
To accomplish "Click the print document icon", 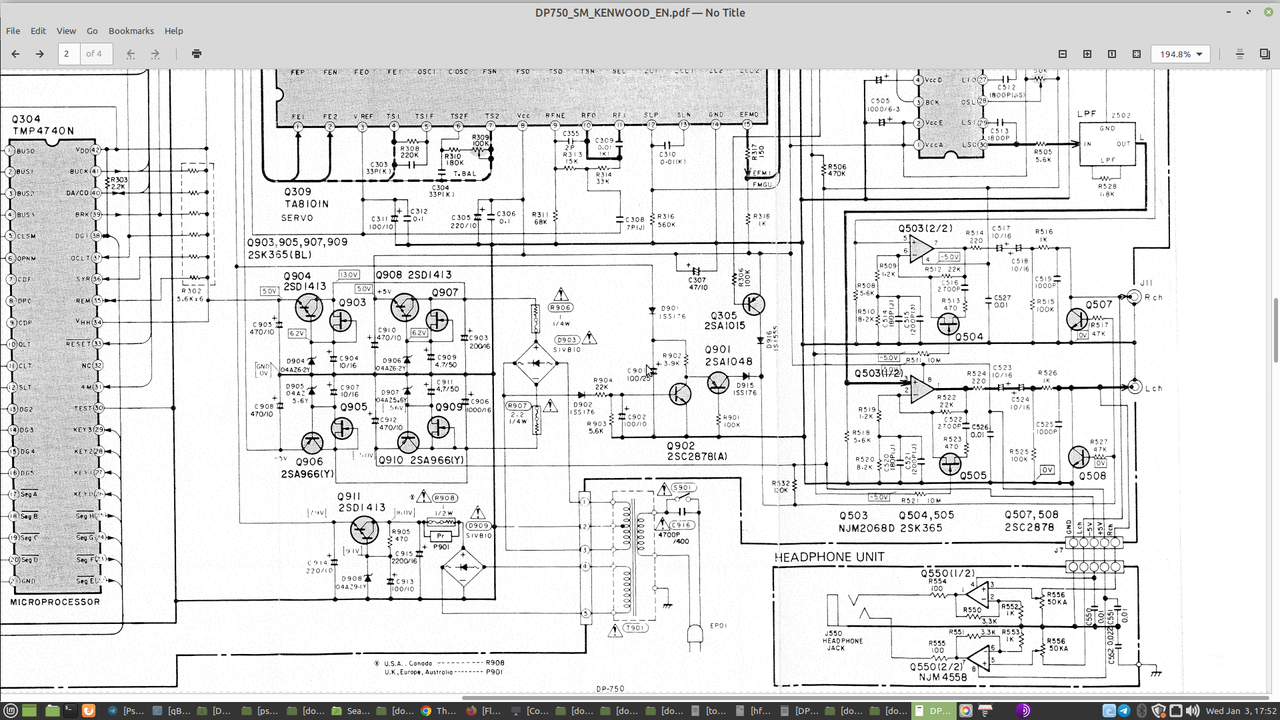I will coord(196,53).
